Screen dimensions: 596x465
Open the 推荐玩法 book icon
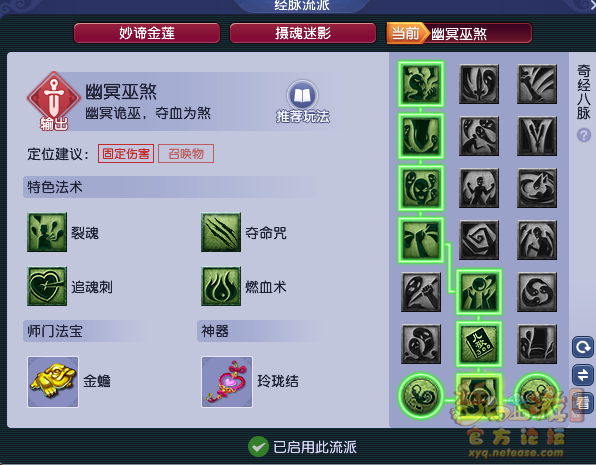click(x=302, y=95)
